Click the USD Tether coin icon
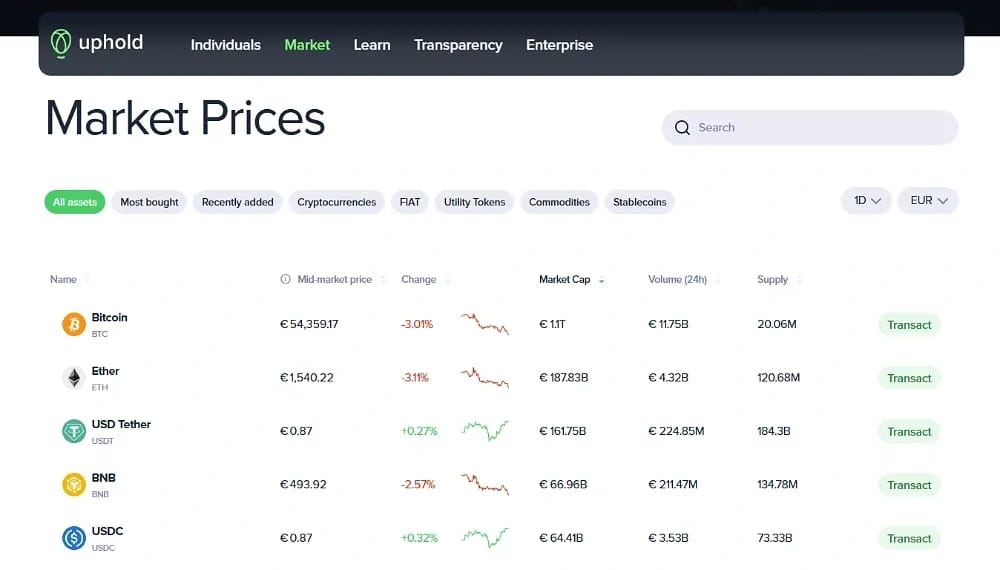Viewport: 1000px width, 570px height. (x=74, y=432)
